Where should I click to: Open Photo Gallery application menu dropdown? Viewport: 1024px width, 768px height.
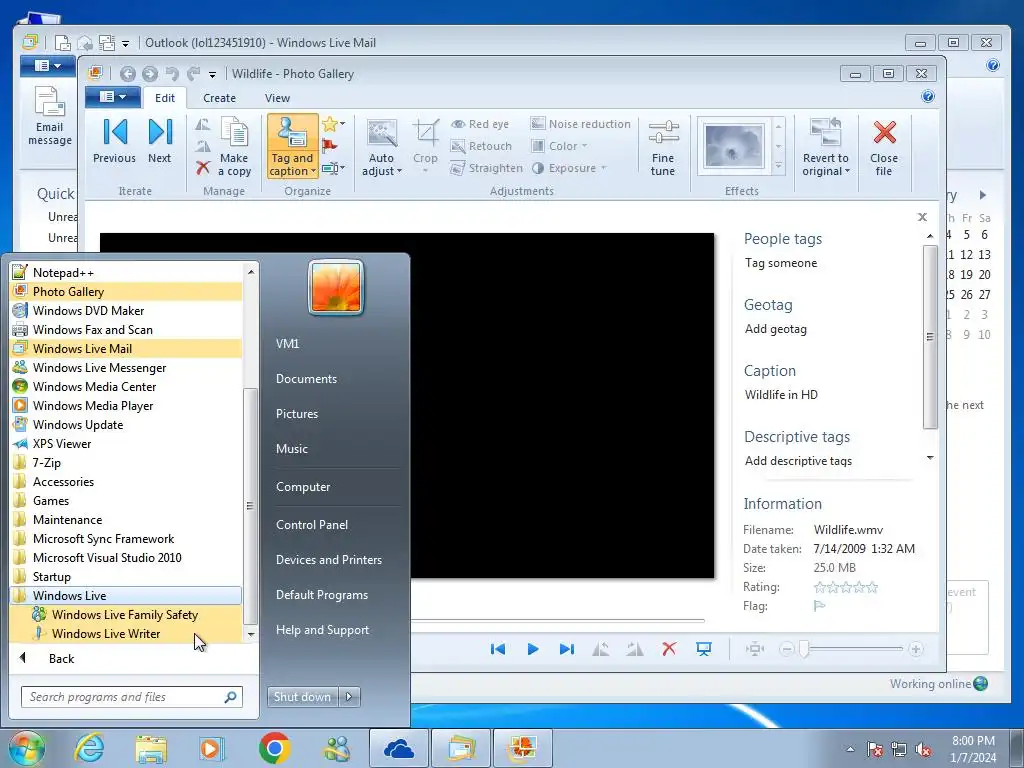coord(112,97)
